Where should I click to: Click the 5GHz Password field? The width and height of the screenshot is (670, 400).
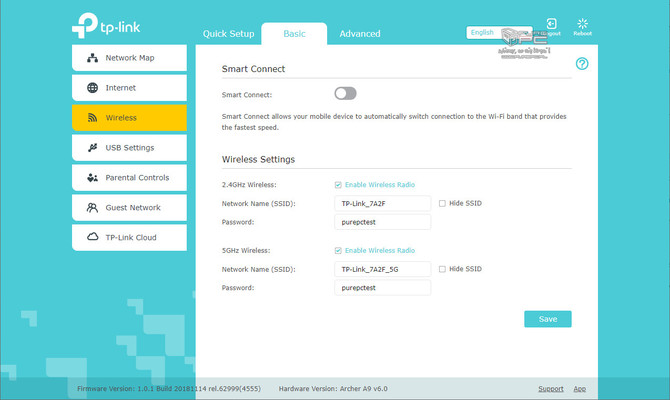(x=382, y=288)
